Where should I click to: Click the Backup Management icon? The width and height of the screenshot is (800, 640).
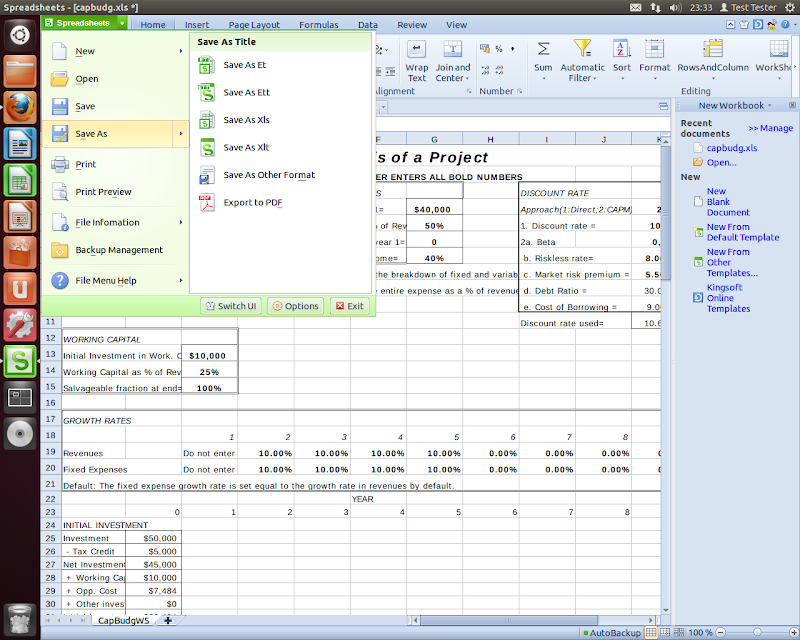click(59, 250)
